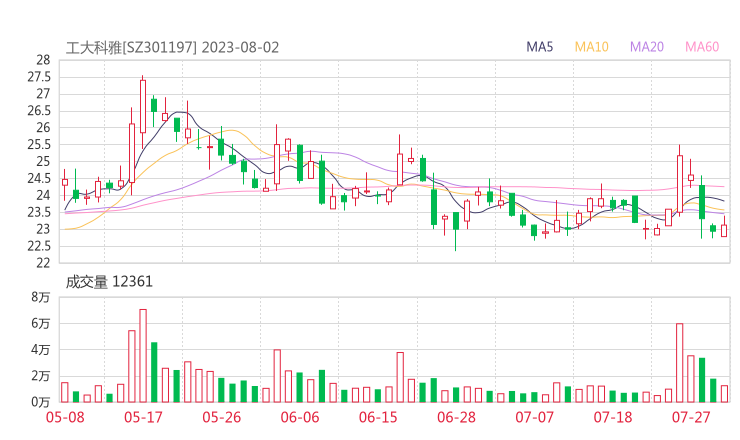The width and height of the screenshot is (740, 440).
Task: Click the tallest red volume bar above 7万
Action: coord(143,356)
